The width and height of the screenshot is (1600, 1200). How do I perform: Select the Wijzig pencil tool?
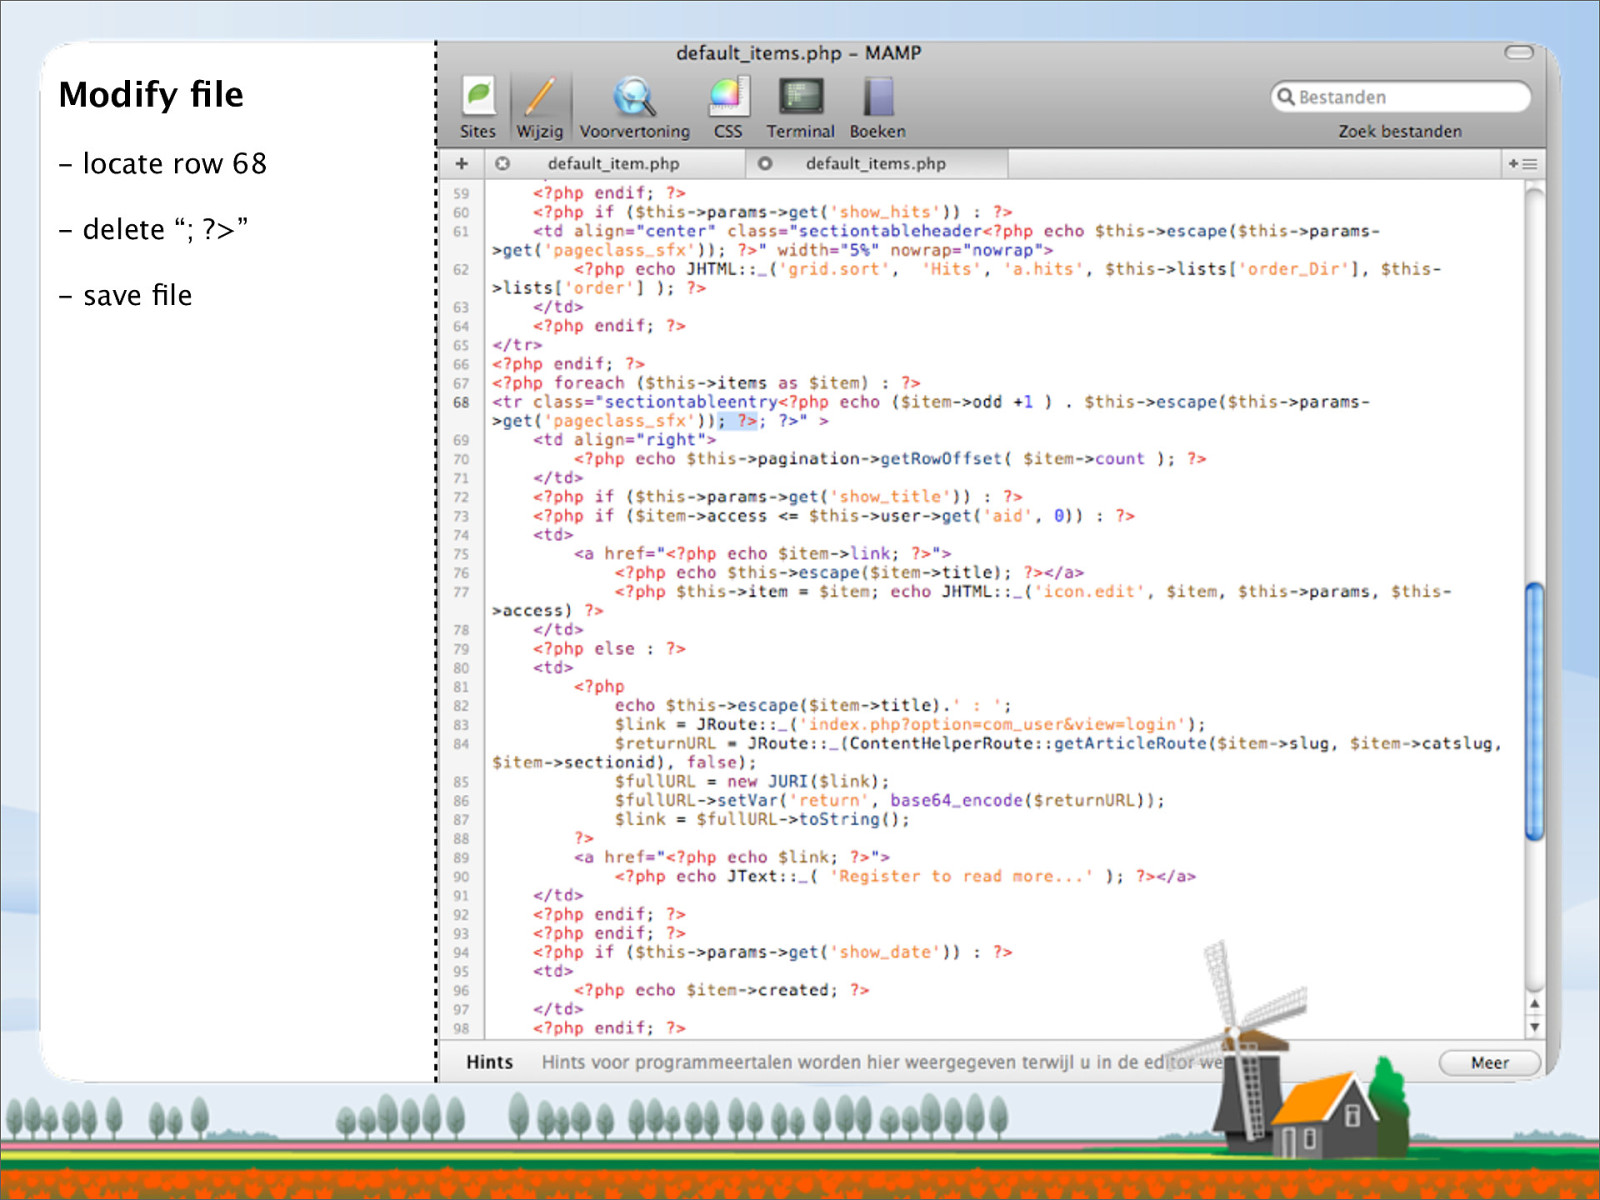click(x=540, y=97)
